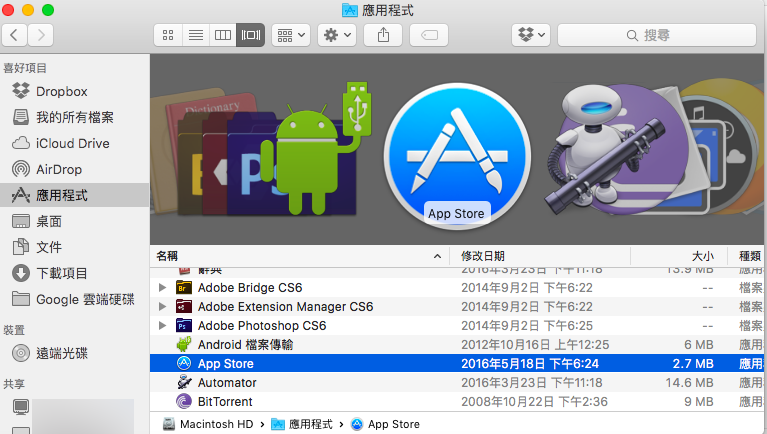This screenshot has height=434, width=767.
Task: Switch to column view
Action: coord(223,35)
